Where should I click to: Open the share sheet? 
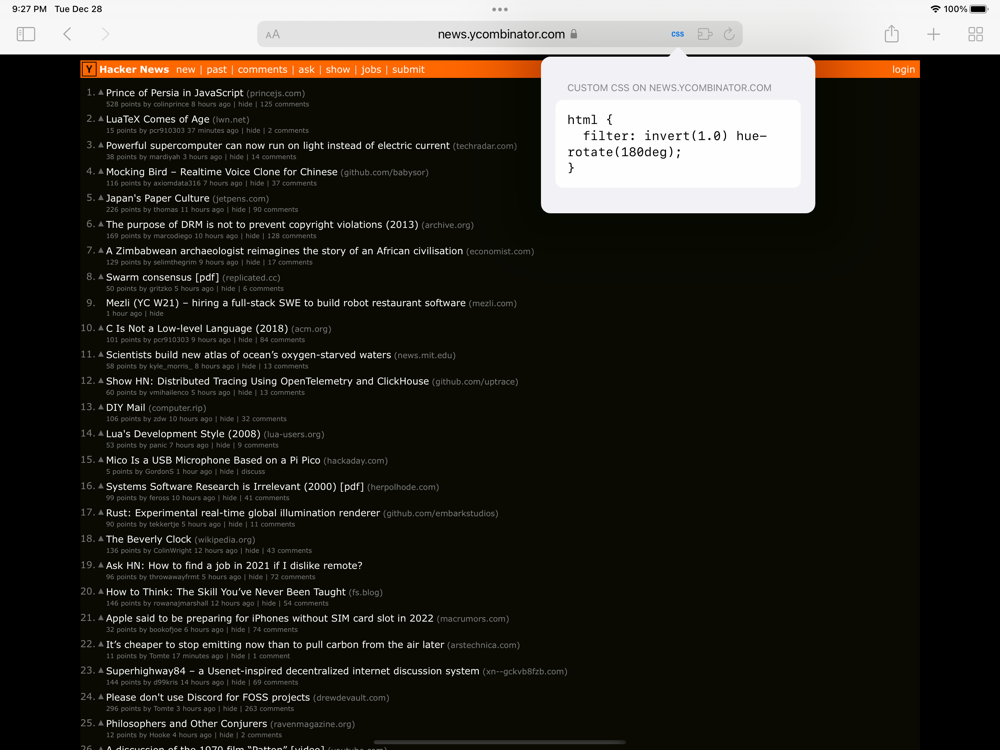pyautogui.click(x=892, y=34)
